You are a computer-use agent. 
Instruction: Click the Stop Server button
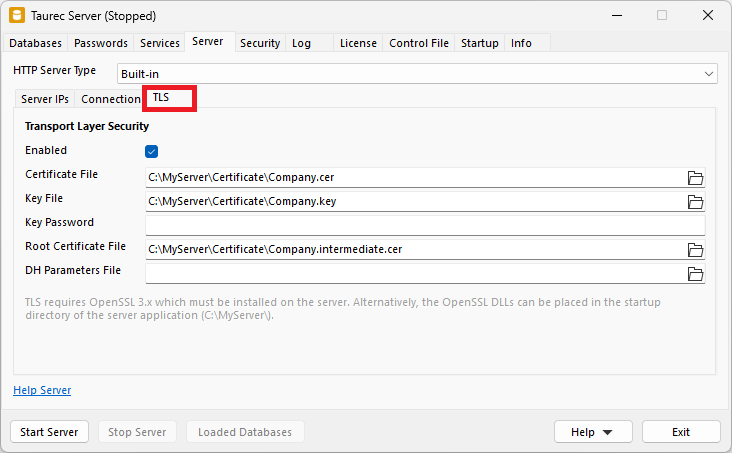tap(137, 432)
